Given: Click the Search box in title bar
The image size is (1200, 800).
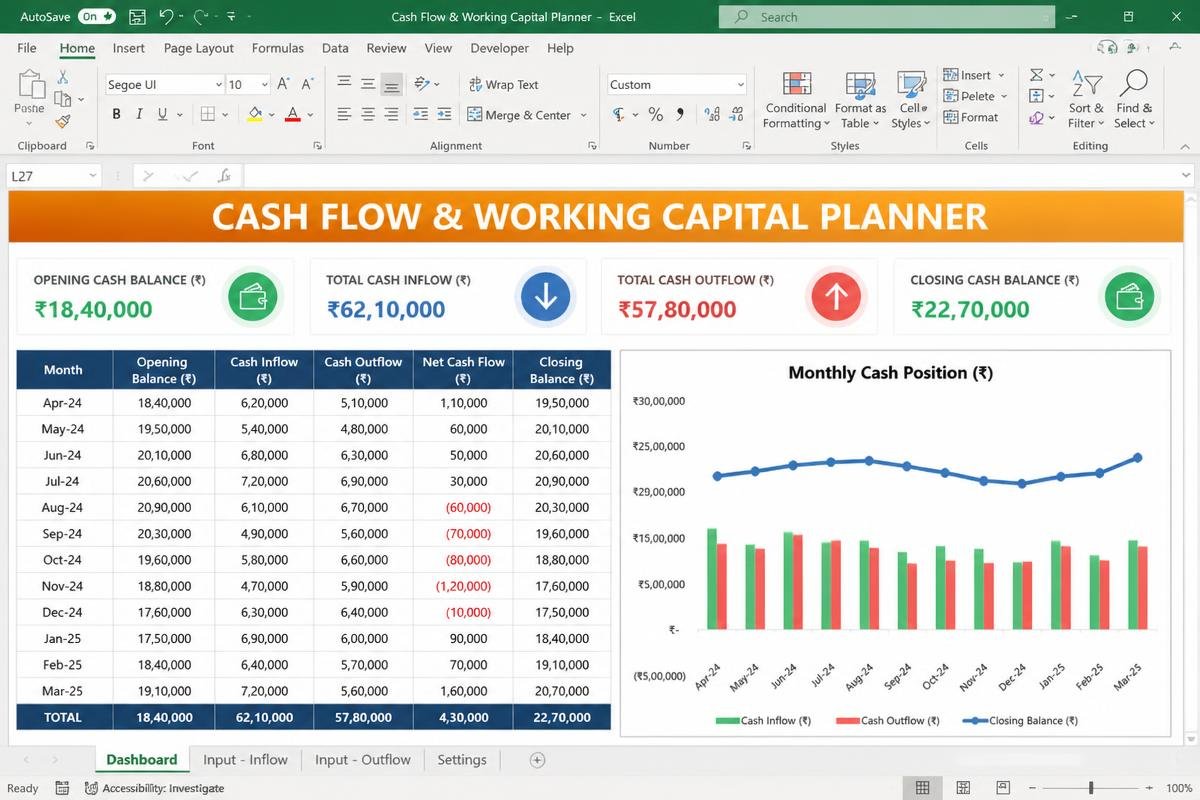Looking at the screenshot, I should (x=886, y=17).
